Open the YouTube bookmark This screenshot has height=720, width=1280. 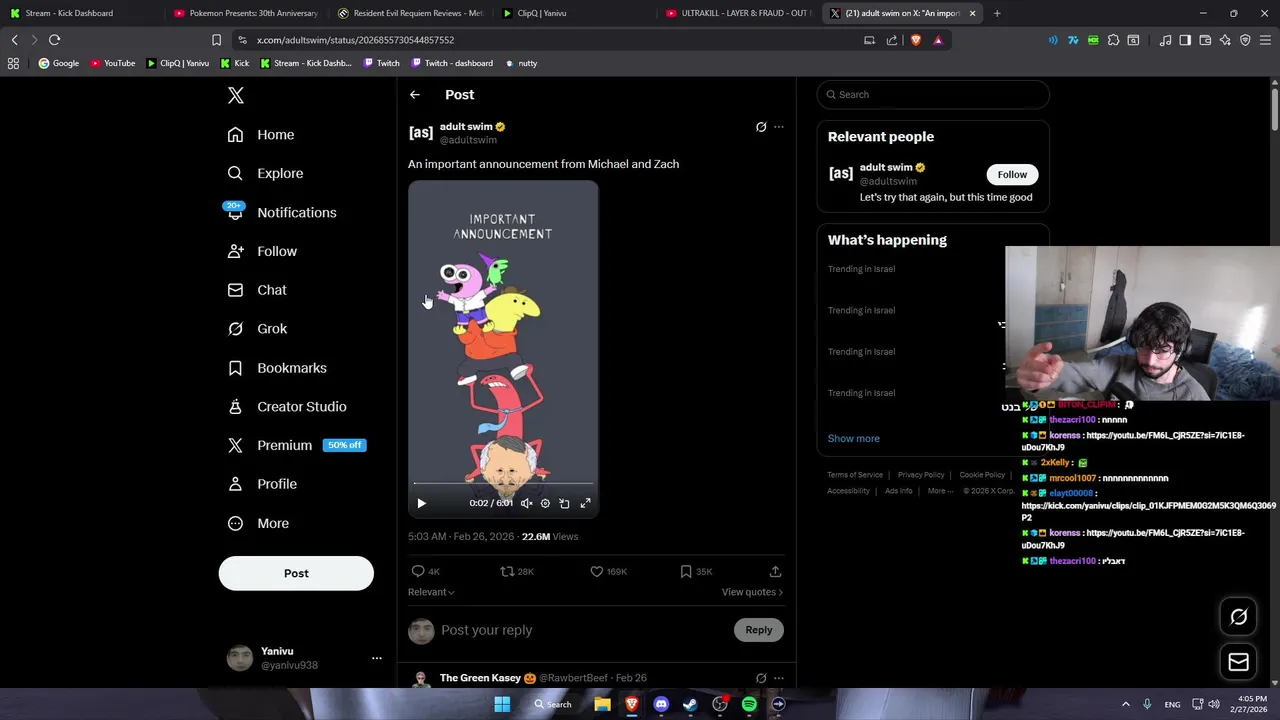(x=112, y=63)
